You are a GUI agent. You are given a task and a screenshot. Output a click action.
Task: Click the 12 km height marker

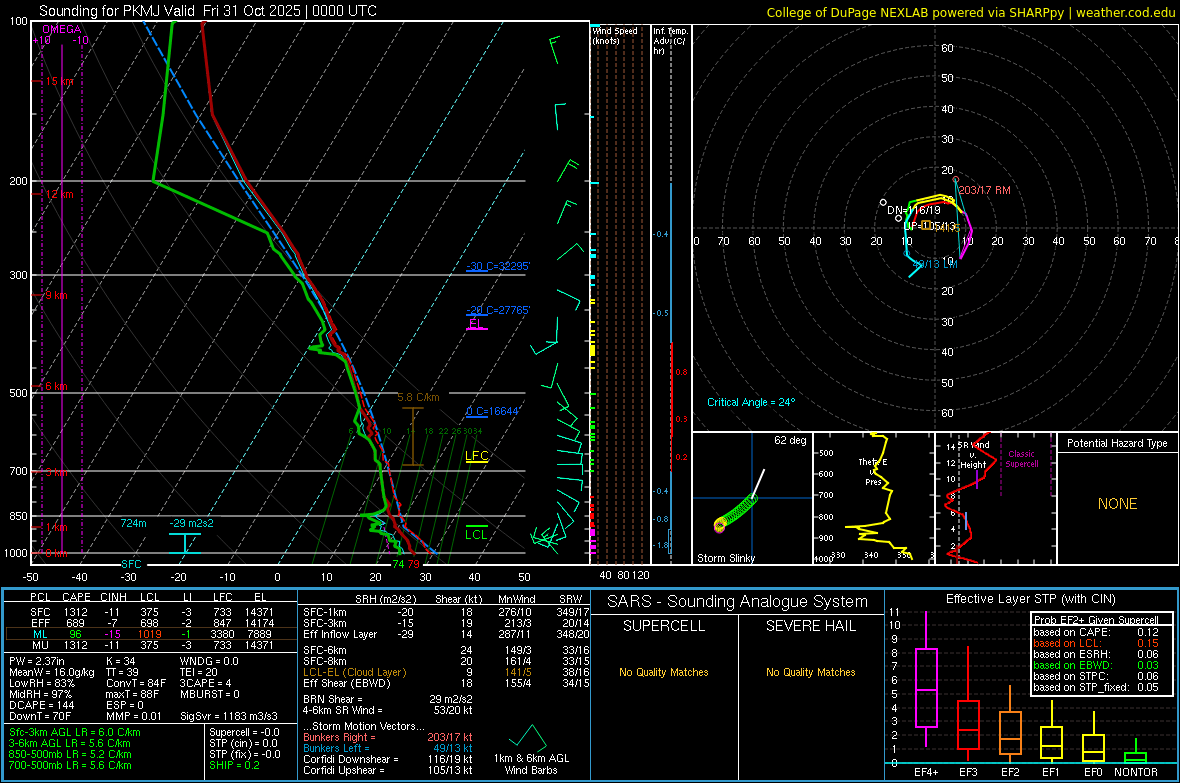(x=60, y=194)
